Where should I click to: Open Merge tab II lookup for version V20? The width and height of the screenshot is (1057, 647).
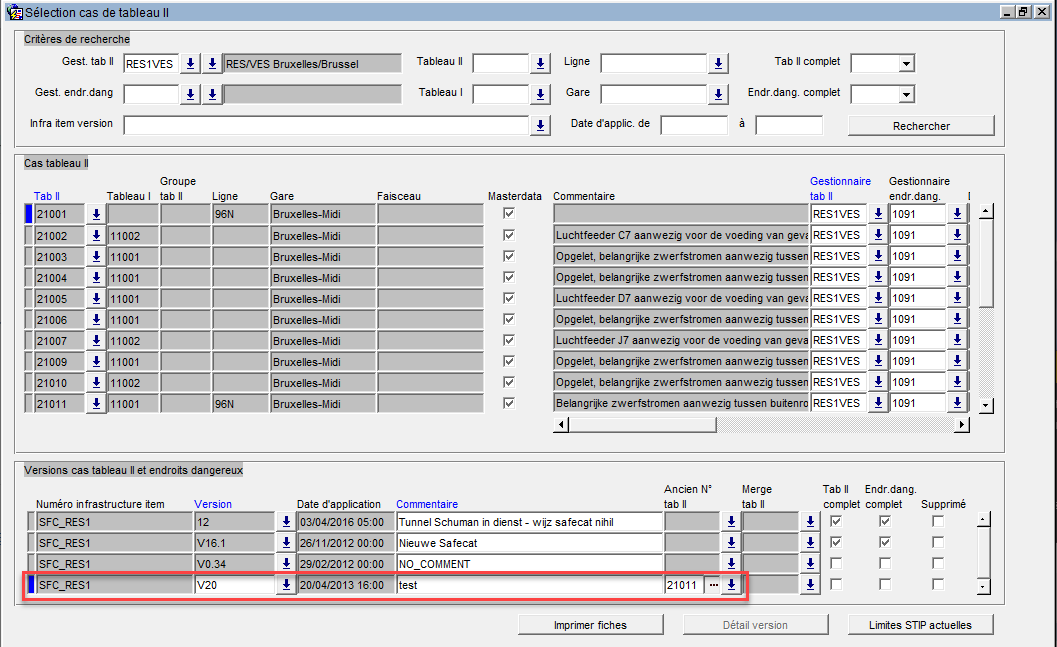(810, 584)
